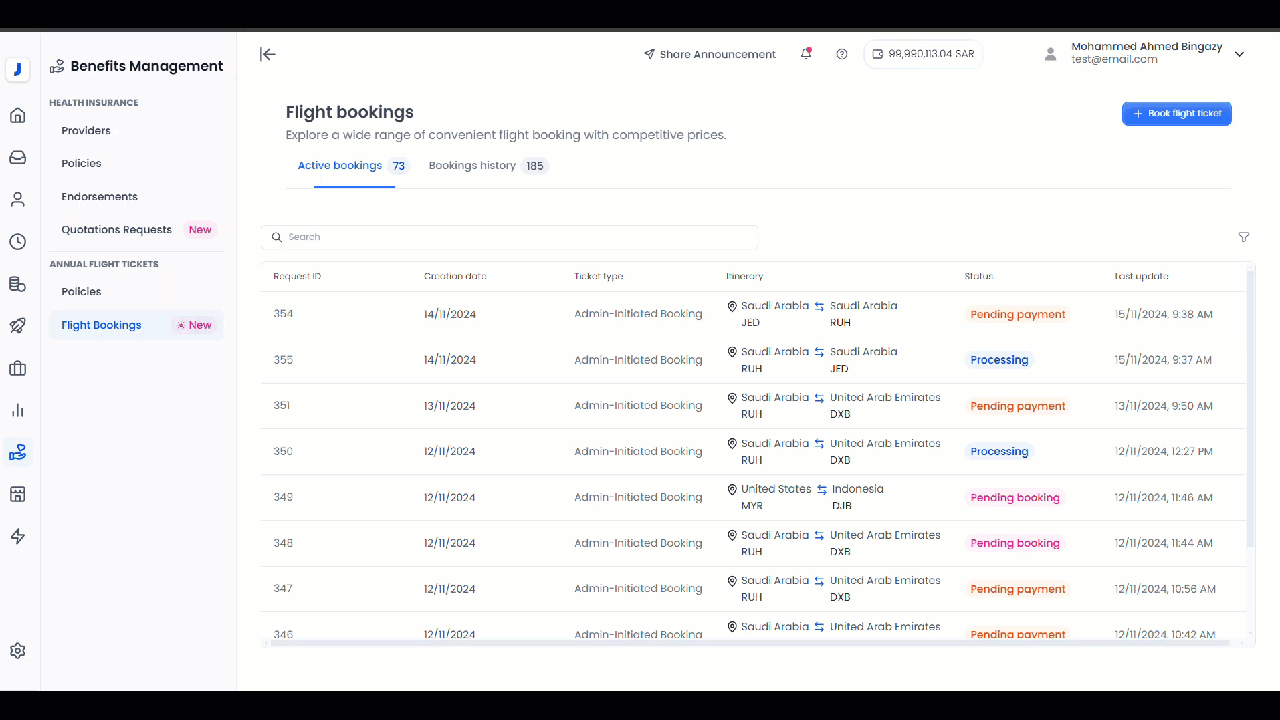
Task: Open the inbox icon in left rail
Action: pos(17,157)
